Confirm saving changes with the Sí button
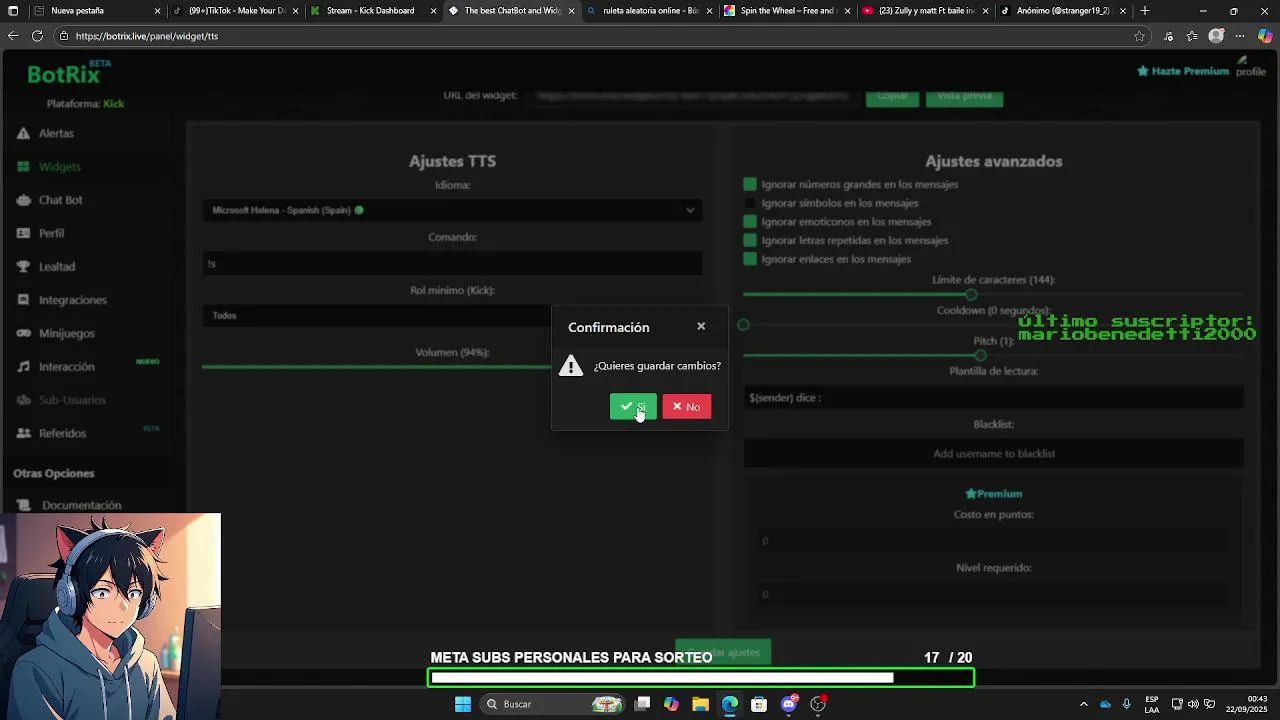Screen dimensions: 1280x720 [633, 406]
